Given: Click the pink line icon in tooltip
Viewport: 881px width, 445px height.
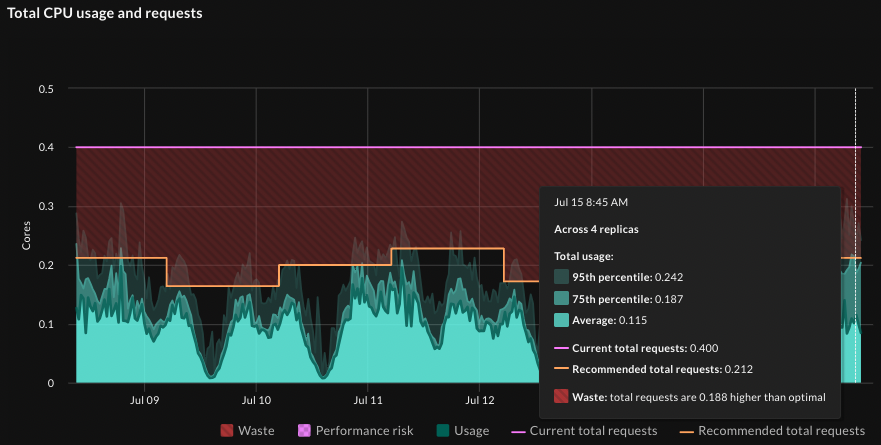Looking at the screenshot, I should pyautogui.click(x=561, y=348).
